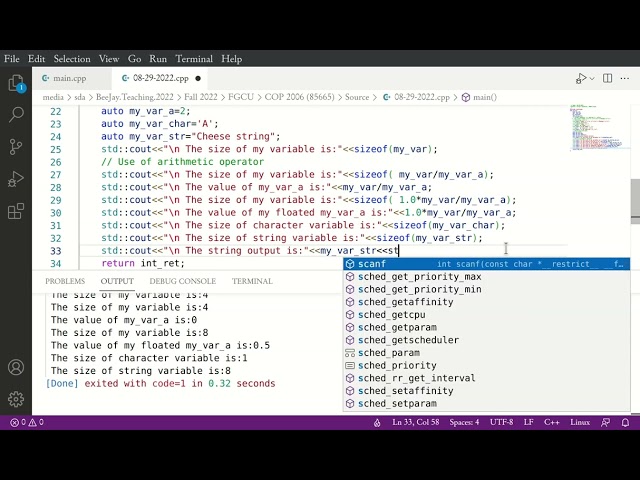The width and height of the screenshot is (640, 480).
Task: Open the Accounts icon in activity bar
Action: tap(16, 367)
